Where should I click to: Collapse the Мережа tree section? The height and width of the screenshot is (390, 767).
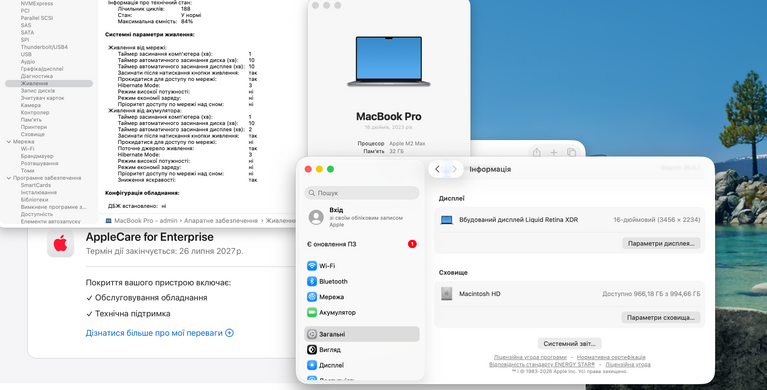click(x=9, y=141)
